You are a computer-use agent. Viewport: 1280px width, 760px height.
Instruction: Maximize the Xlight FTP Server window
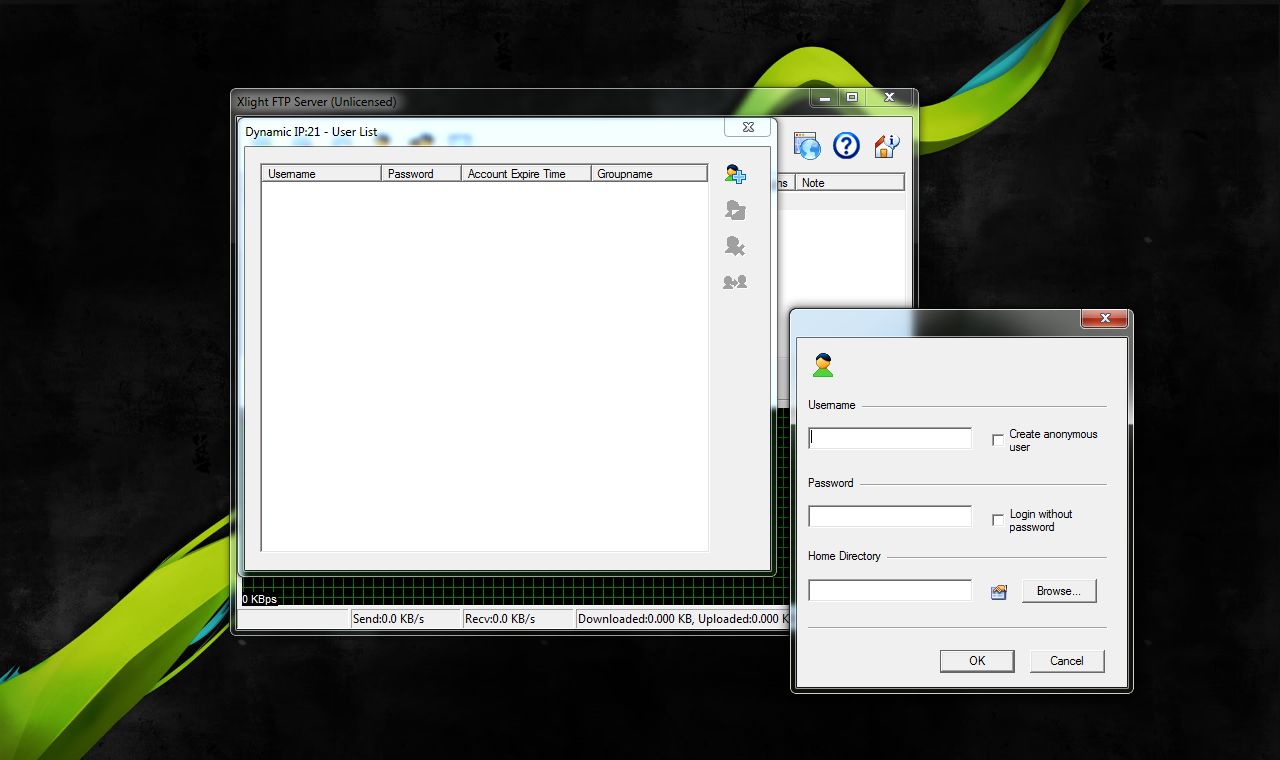click(852, 98)
